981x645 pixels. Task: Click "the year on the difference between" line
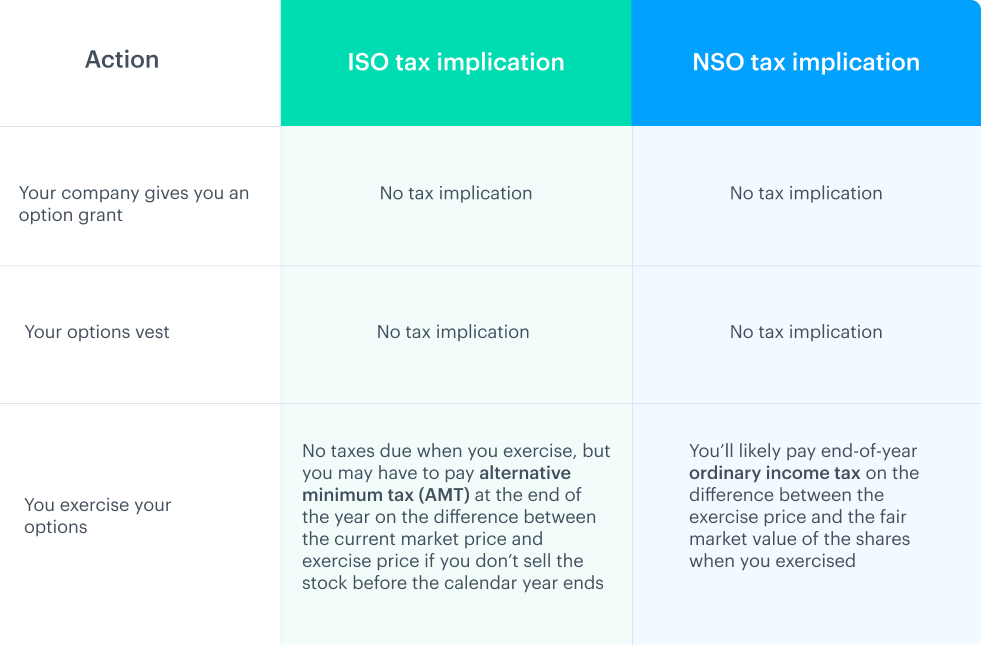coord(449,517)
